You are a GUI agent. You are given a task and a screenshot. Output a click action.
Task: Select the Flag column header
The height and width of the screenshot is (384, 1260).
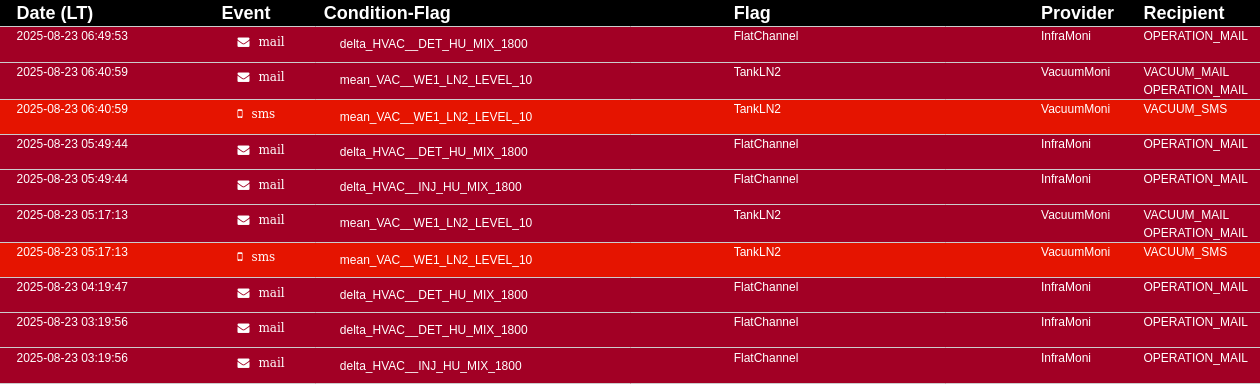click(x=752, y=13)
